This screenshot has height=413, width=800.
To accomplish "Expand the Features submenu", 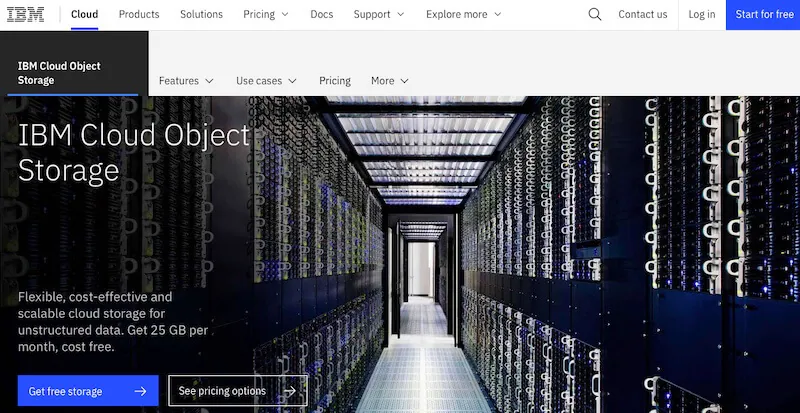I will click(186, 81).
